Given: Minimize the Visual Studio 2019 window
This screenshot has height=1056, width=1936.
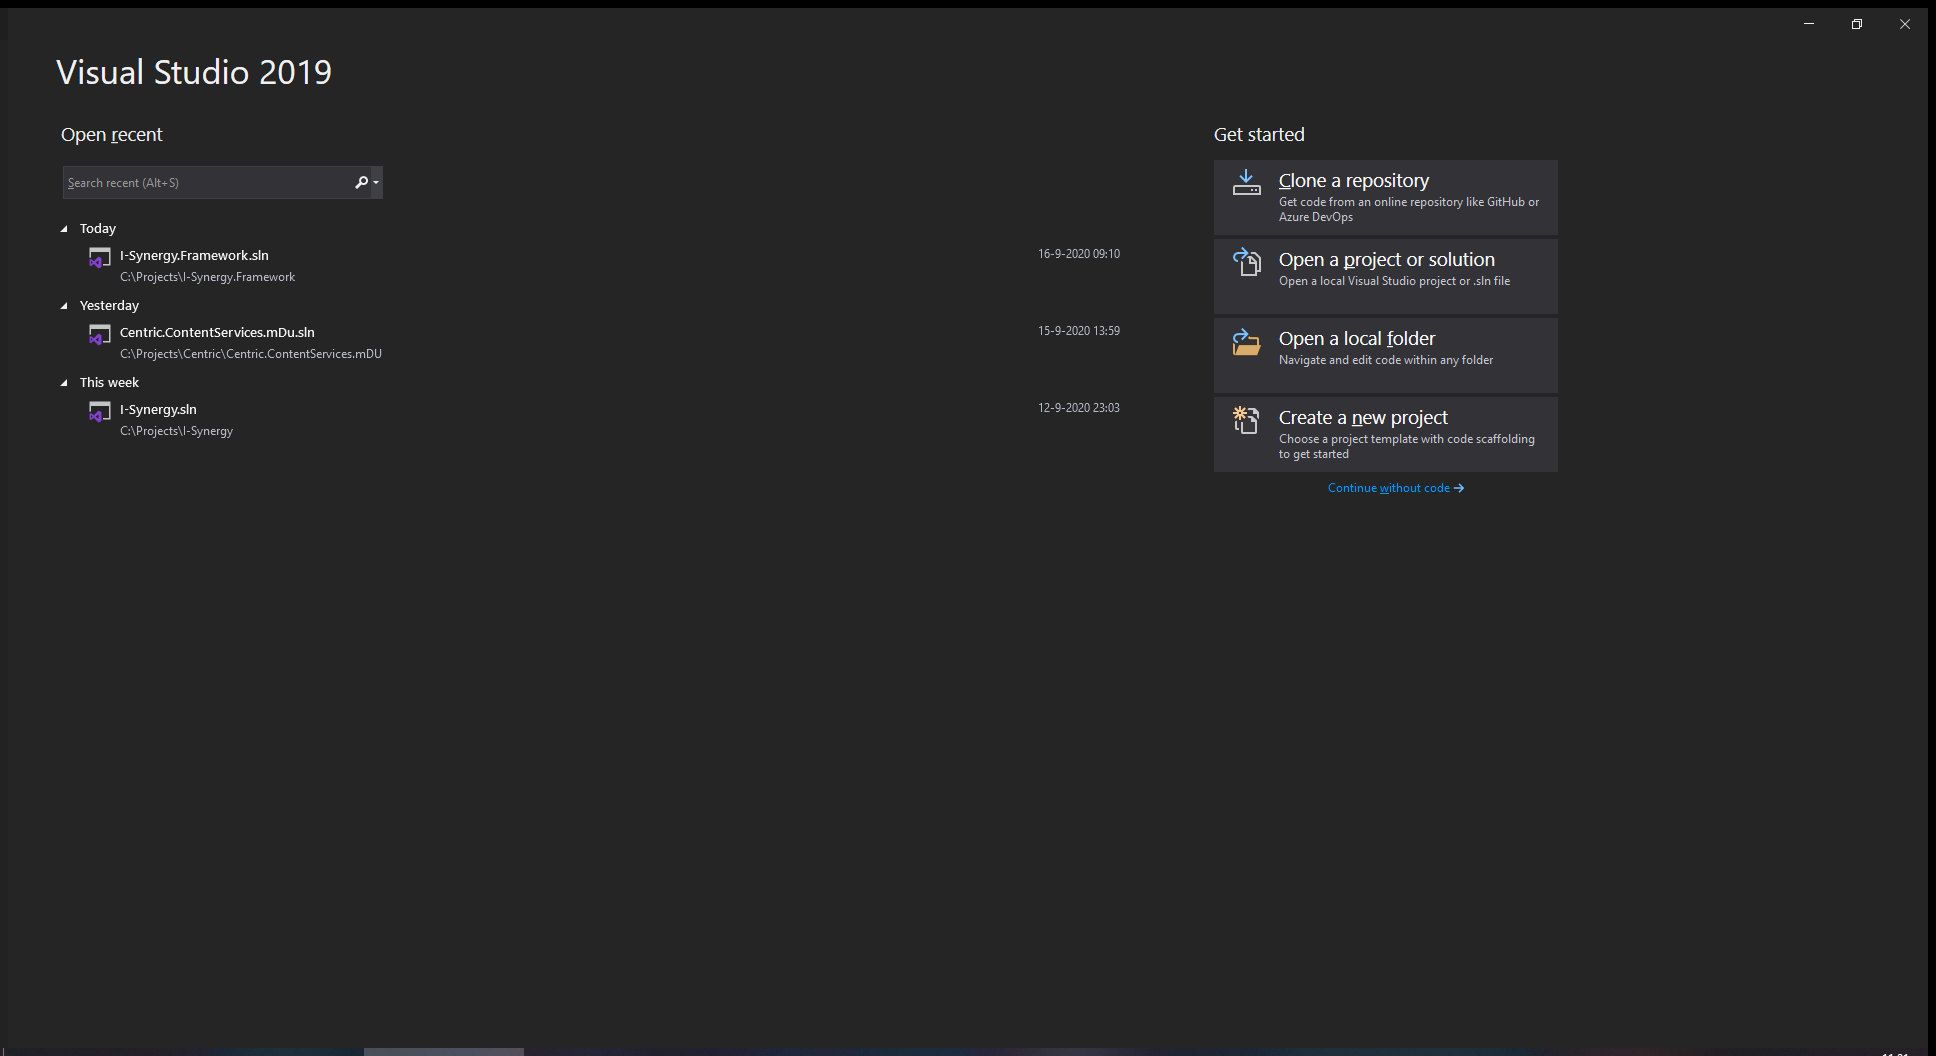Looking at the screenshot, I should point(1809,24).
